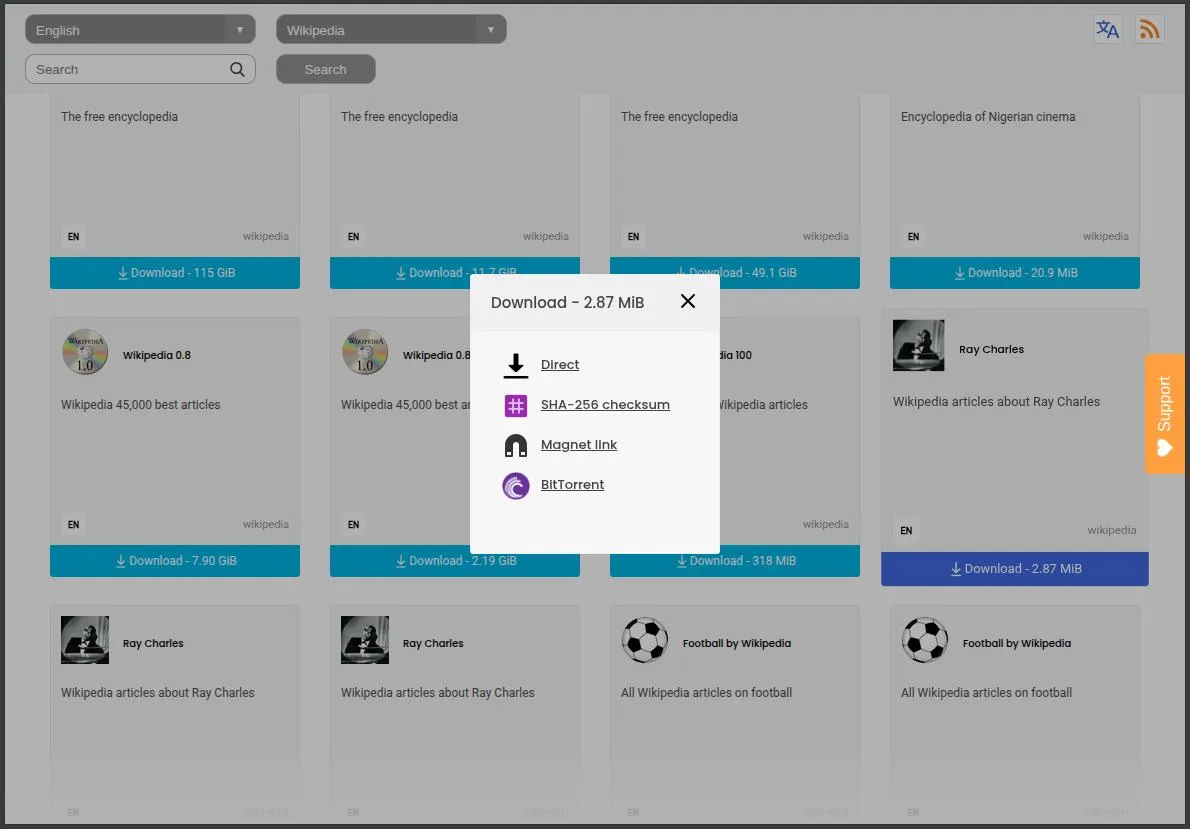The image size is (1190, 829).
Task: Click wikipedia tag on 318 MiB card
Action: [826, 524]
